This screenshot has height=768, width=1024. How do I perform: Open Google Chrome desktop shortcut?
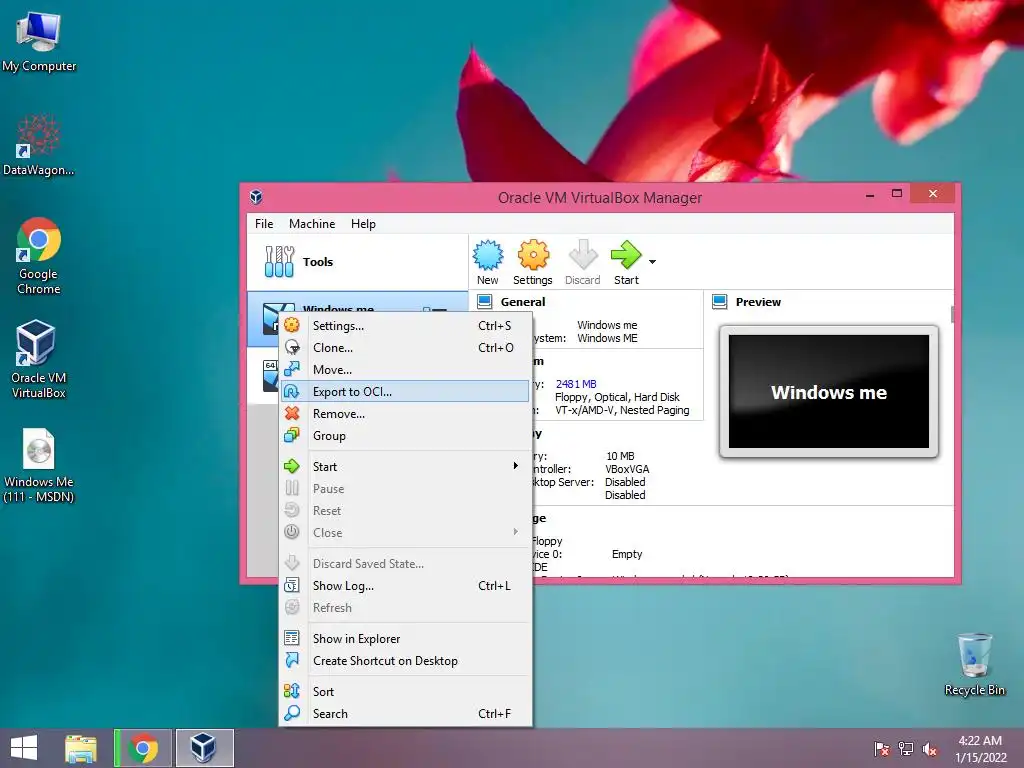click(39, 256)
